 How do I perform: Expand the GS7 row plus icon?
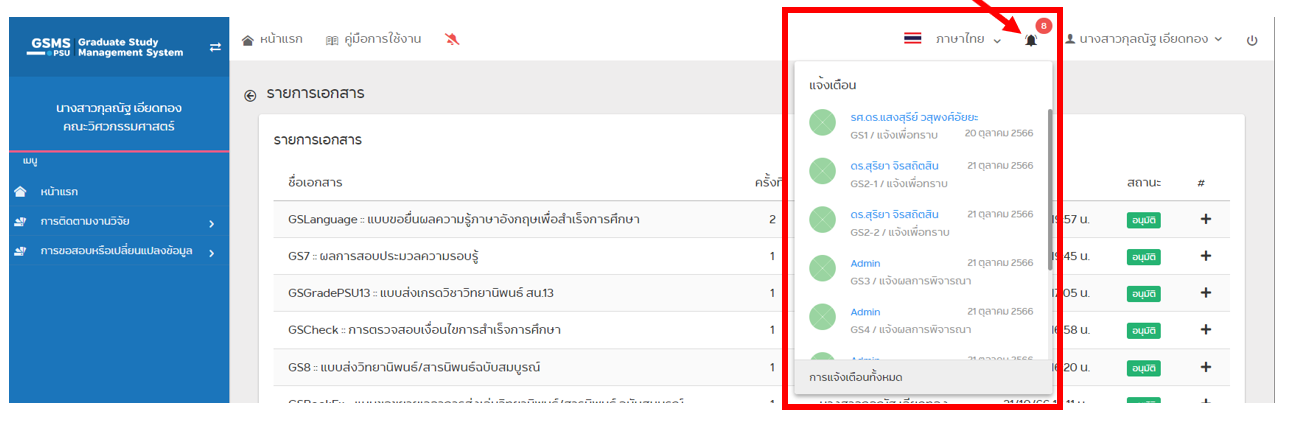tap(1205, 256)
